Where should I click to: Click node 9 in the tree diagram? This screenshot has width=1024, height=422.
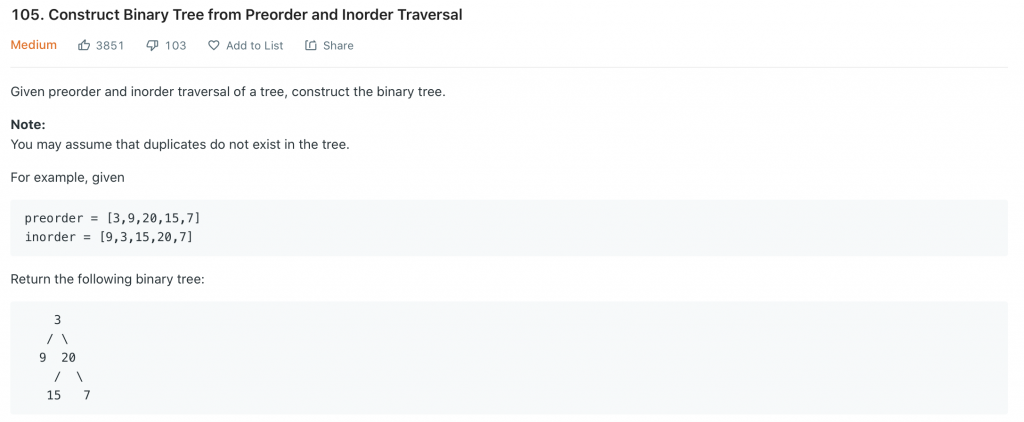[x=43, y=357]
